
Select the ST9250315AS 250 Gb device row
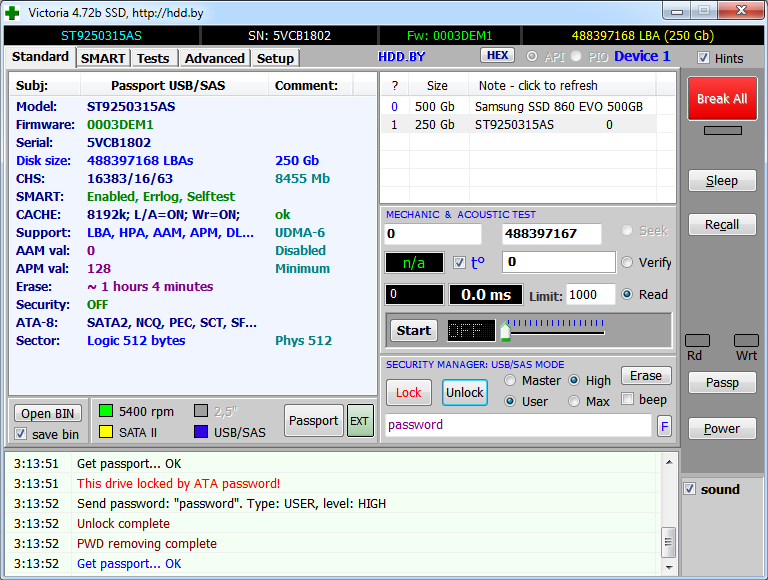point(519,124)
